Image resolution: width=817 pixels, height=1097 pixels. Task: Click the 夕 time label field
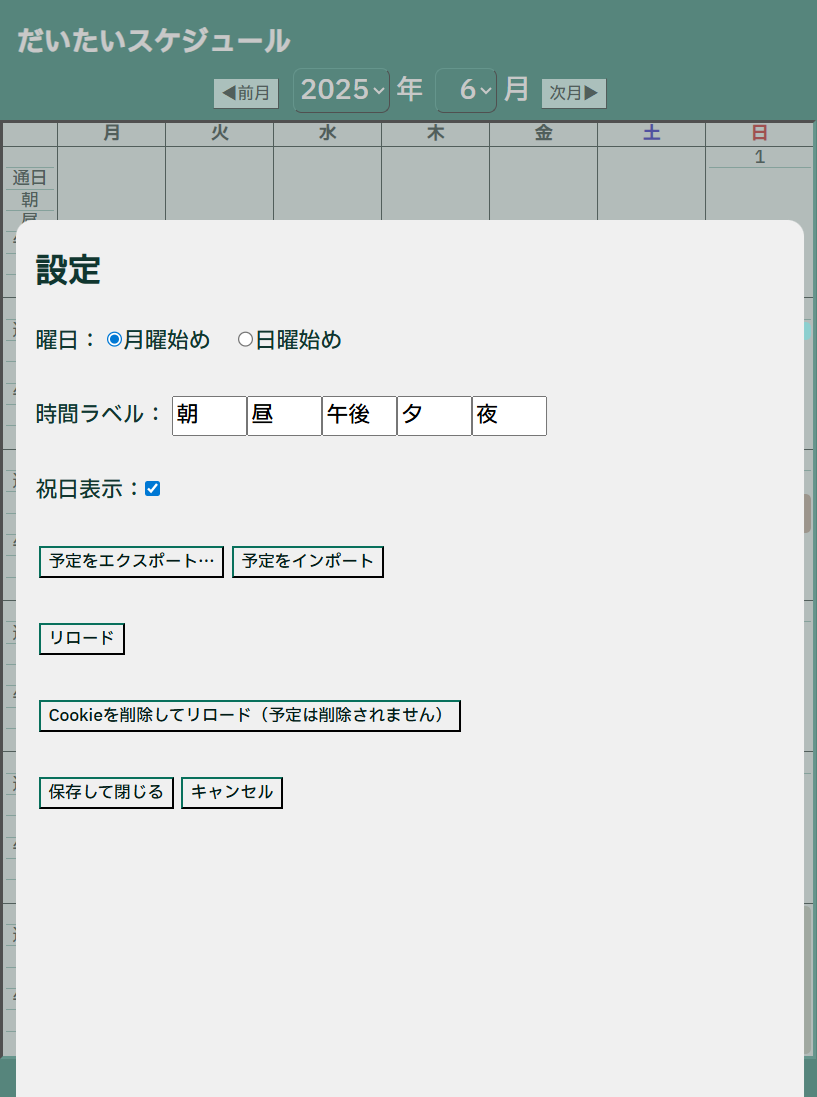click(x=434, y=416)
